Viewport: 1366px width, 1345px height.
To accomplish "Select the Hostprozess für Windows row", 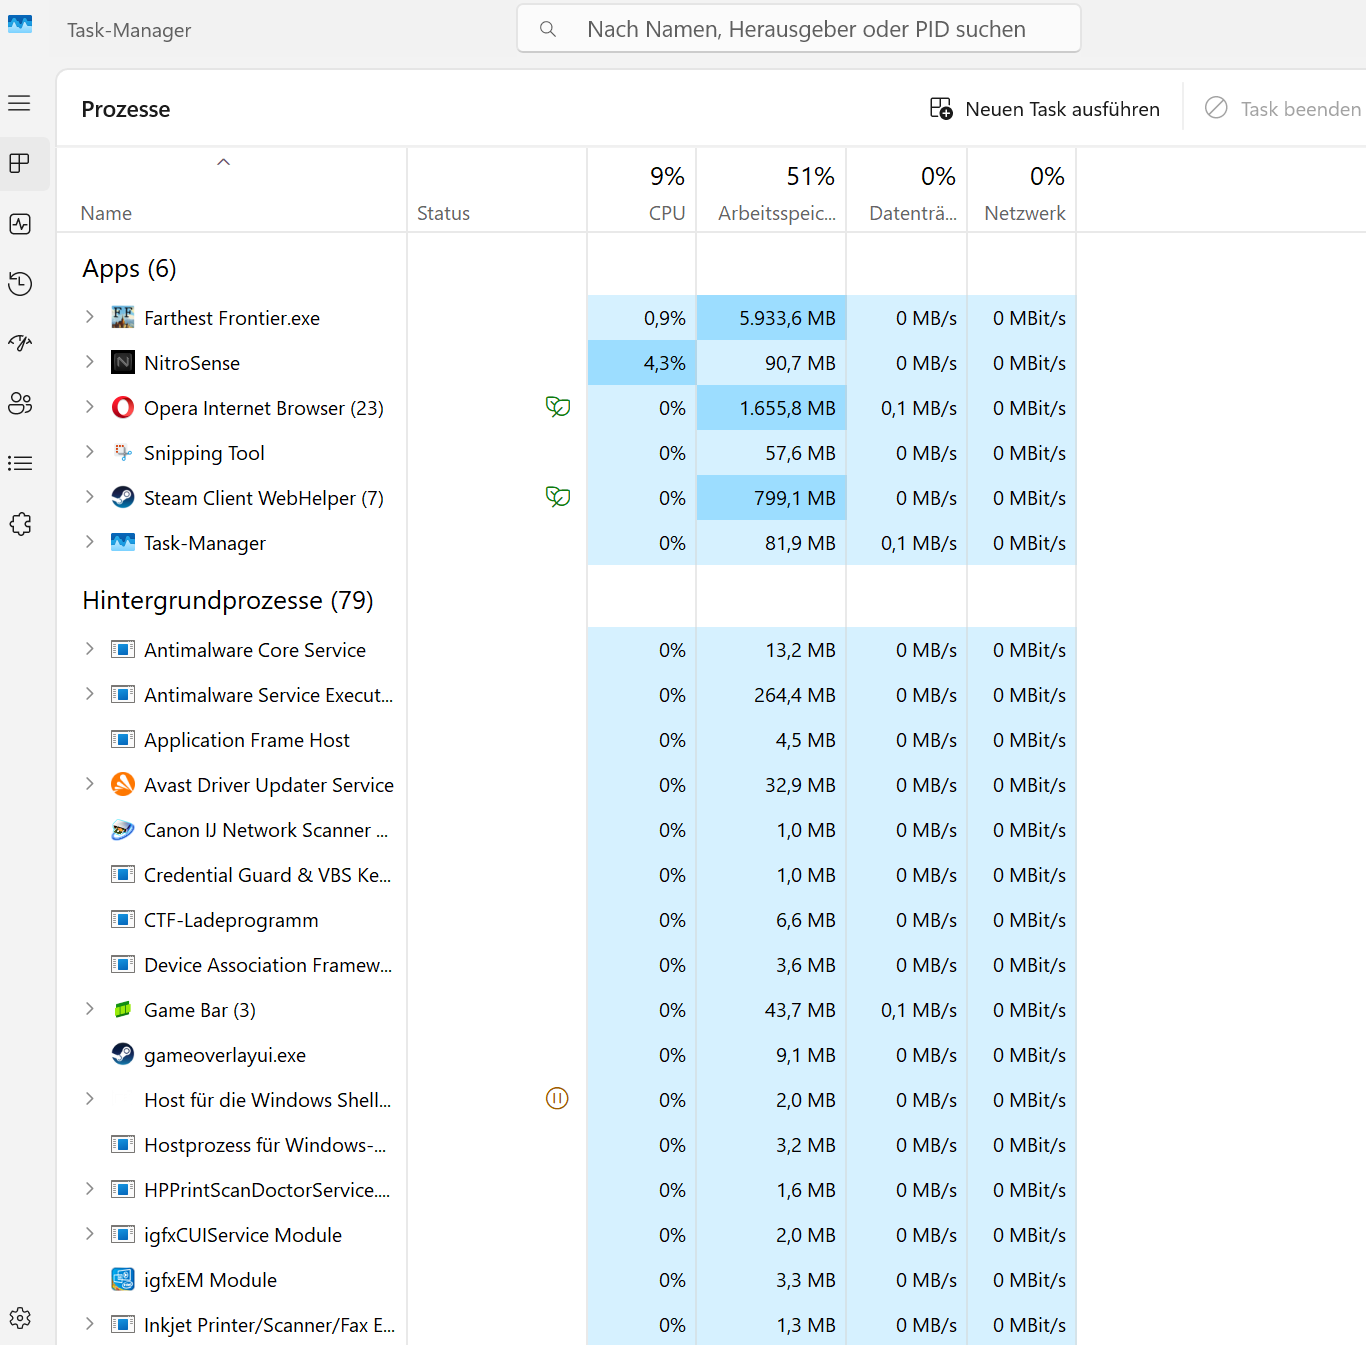I will tap(567, 1144).
